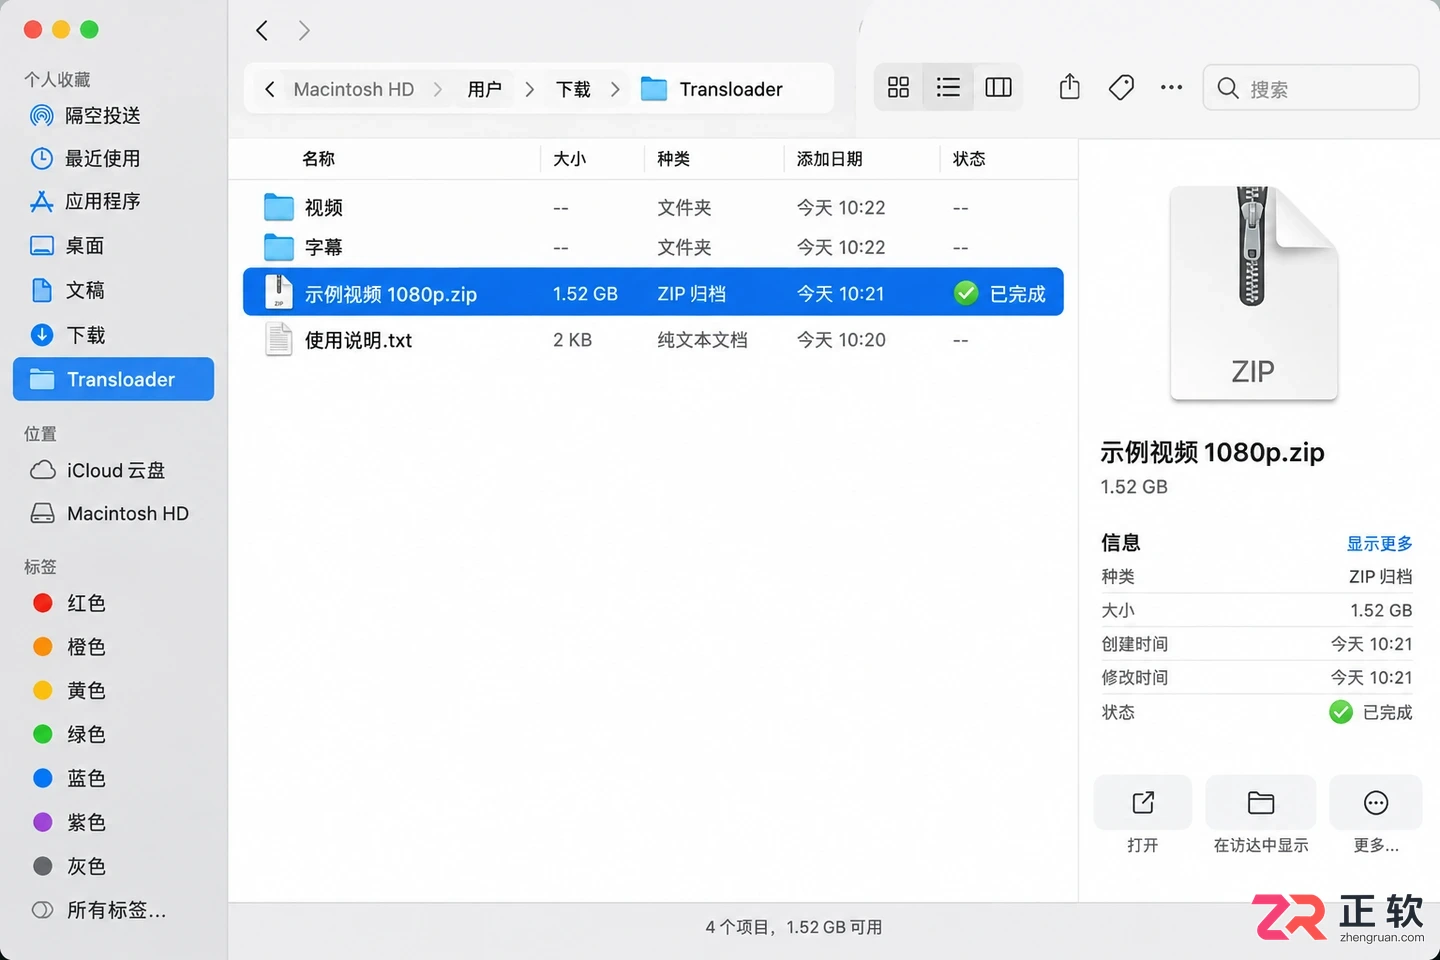The image size is (1440, 960).
Task: Select Macintosh HD in the path bar
Action: click(x=354, y=89)
